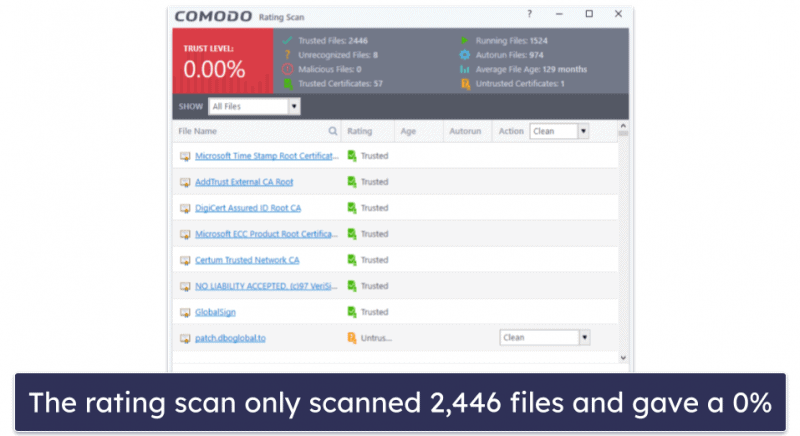Click the Autorun Files gear icon
Screen dimensions: 800x436
tap(464, 55)
